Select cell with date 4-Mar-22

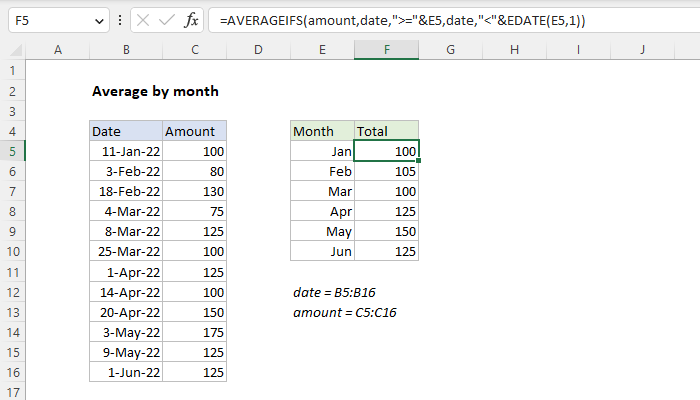126,212
